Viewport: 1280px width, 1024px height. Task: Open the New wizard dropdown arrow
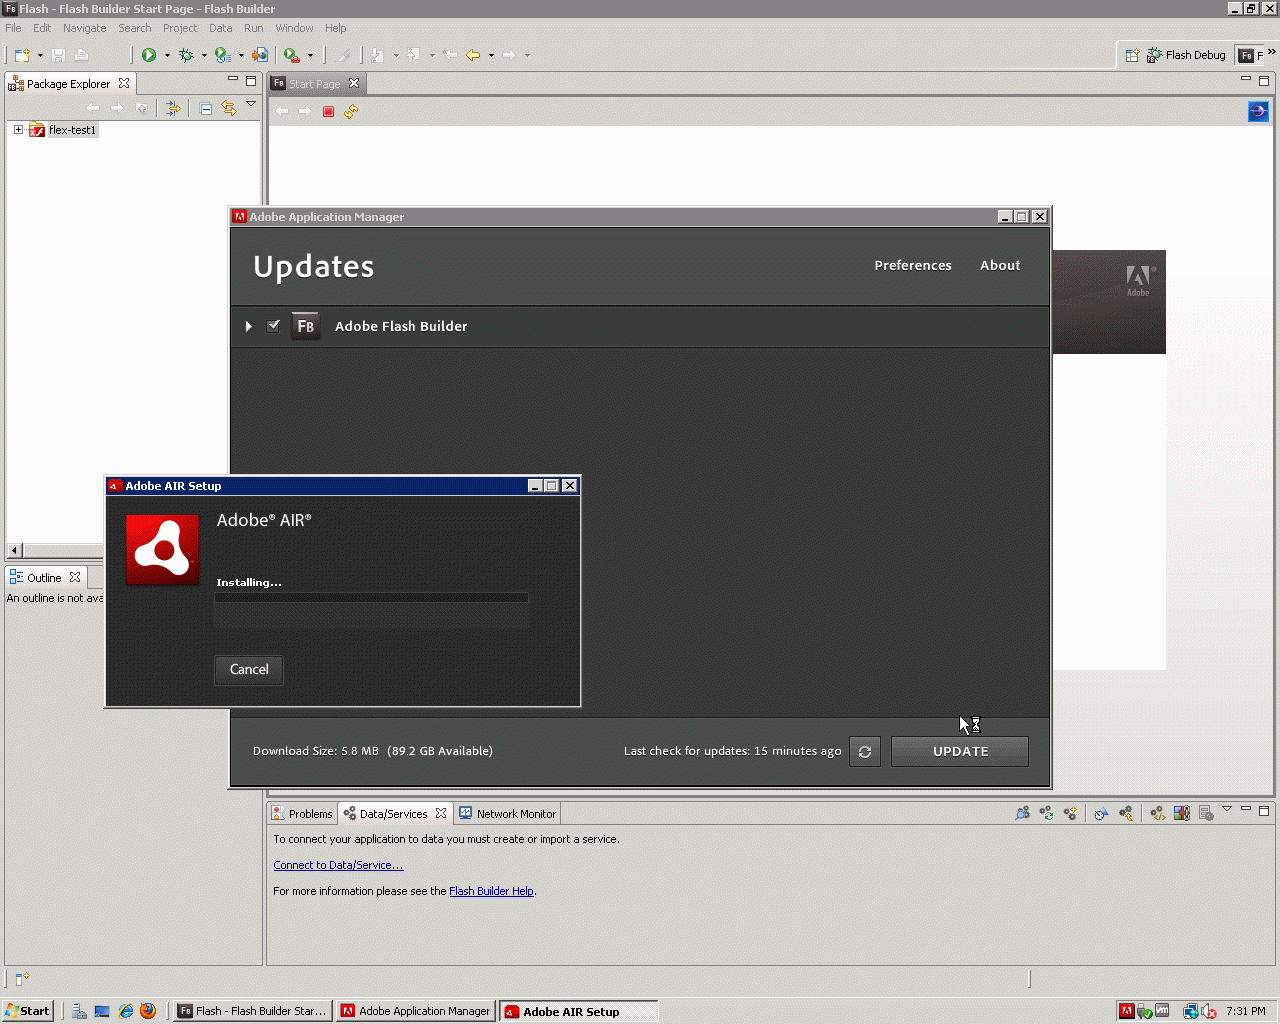point(40,55)
